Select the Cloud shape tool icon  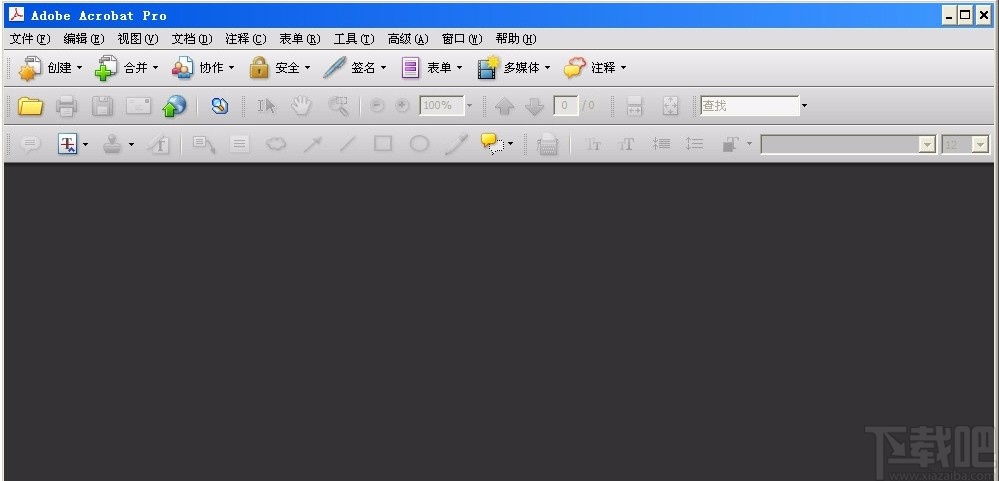point(275,145)
